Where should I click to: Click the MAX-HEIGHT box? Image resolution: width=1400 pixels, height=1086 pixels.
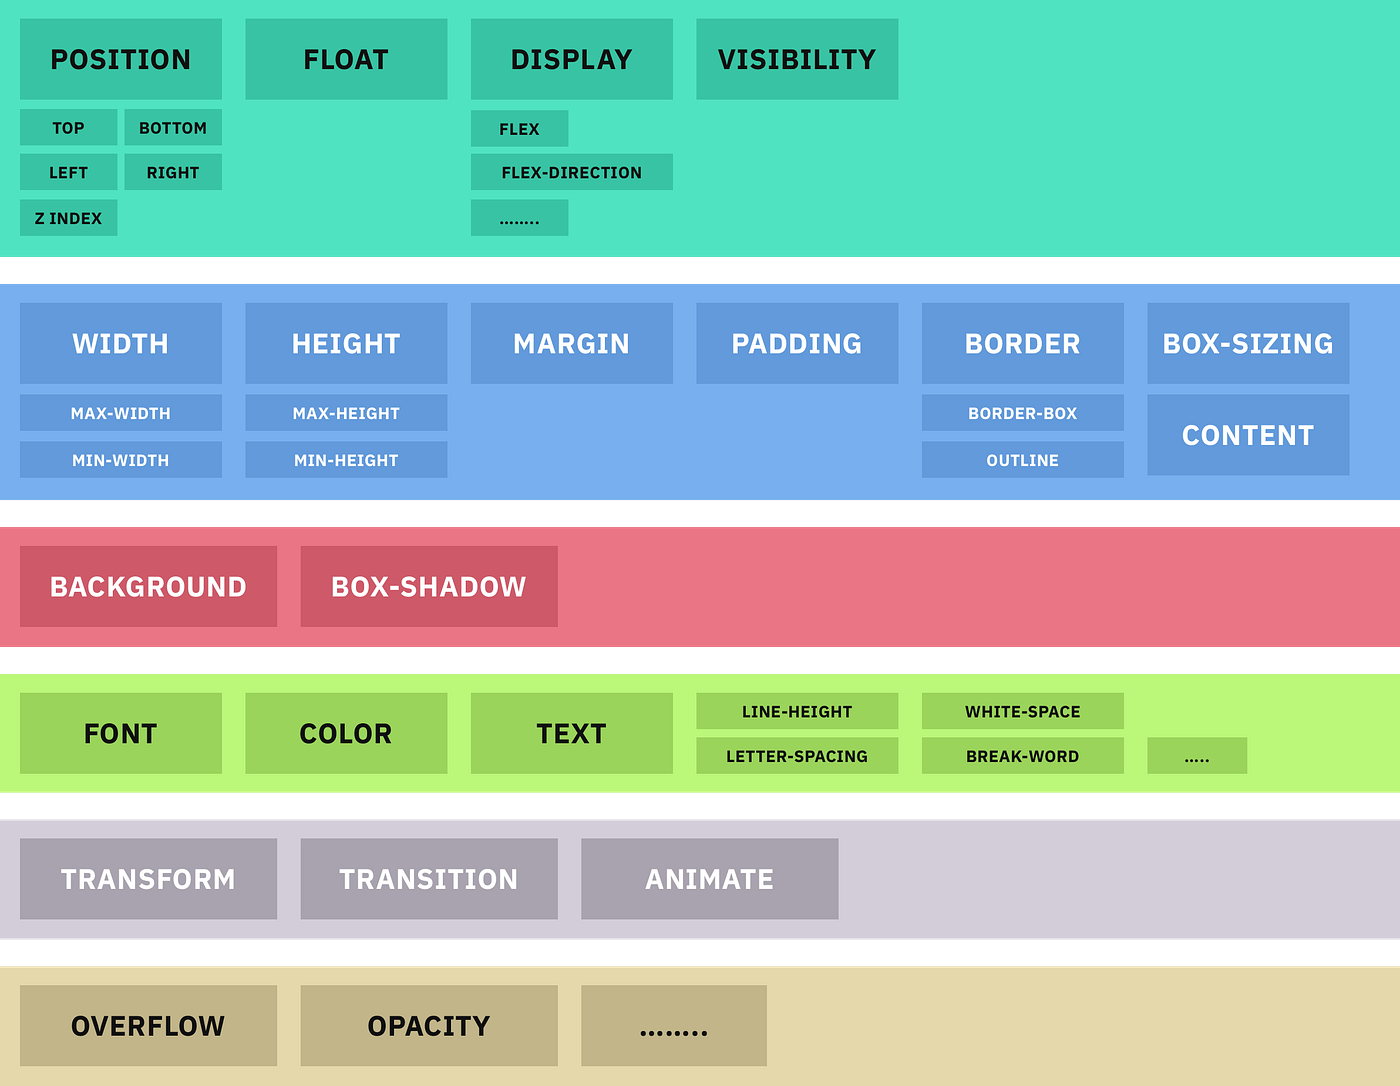[346, 413]
